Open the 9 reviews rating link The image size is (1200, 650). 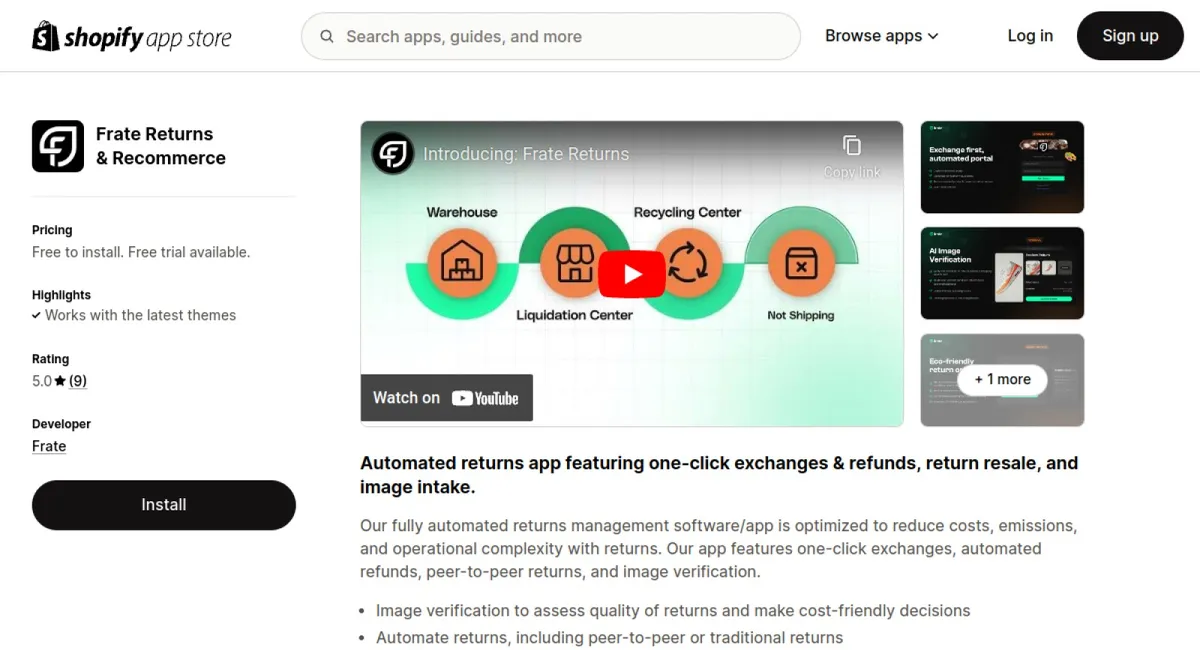(78, 381)
